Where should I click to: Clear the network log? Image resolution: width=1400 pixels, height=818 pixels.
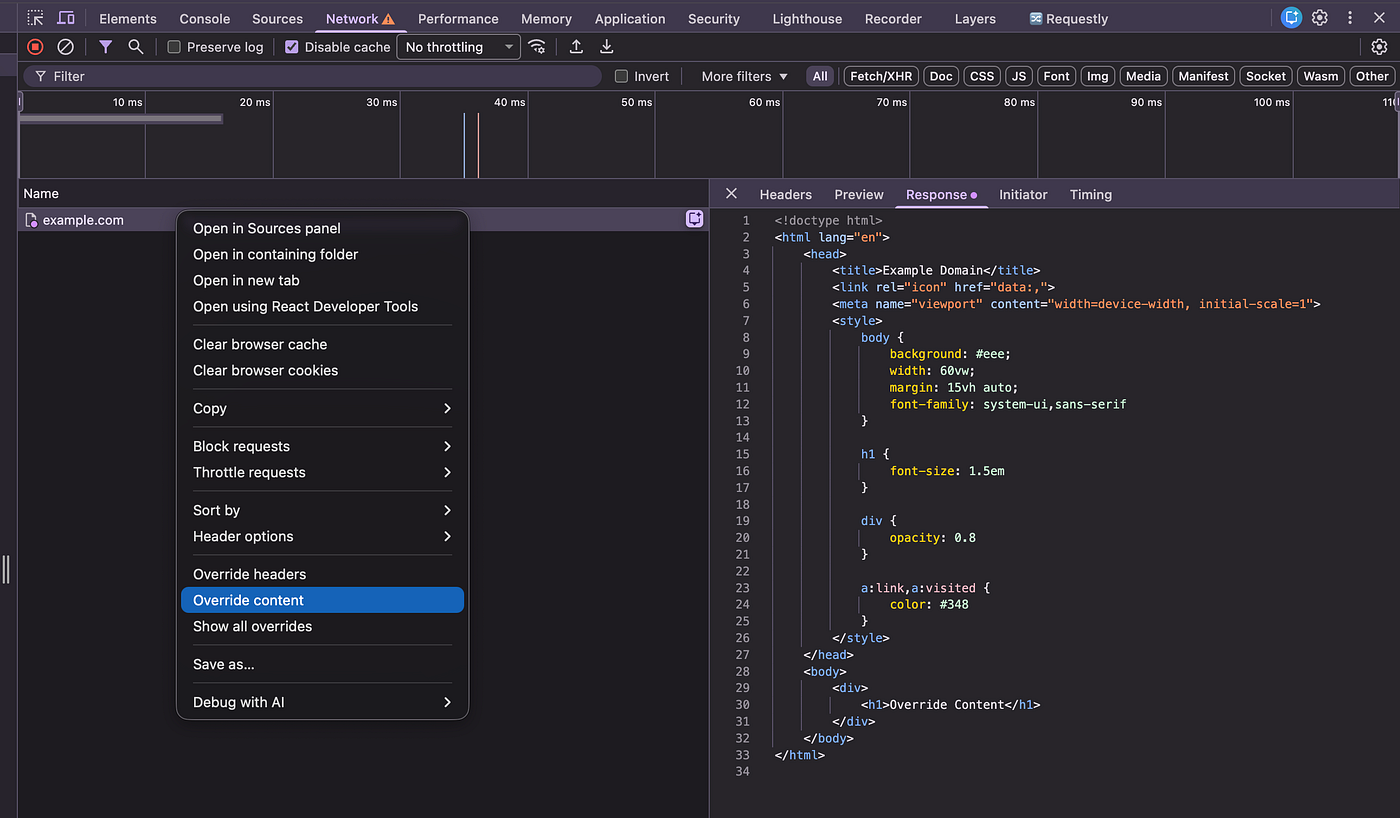tap(65, 47)
